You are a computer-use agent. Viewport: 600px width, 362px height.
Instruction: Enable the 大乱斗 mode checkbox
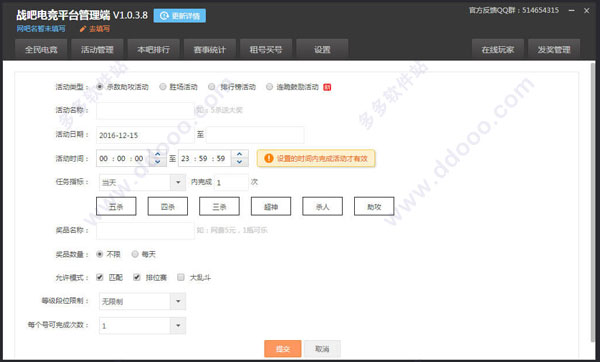pyautogui.click(x=181, y=277)
